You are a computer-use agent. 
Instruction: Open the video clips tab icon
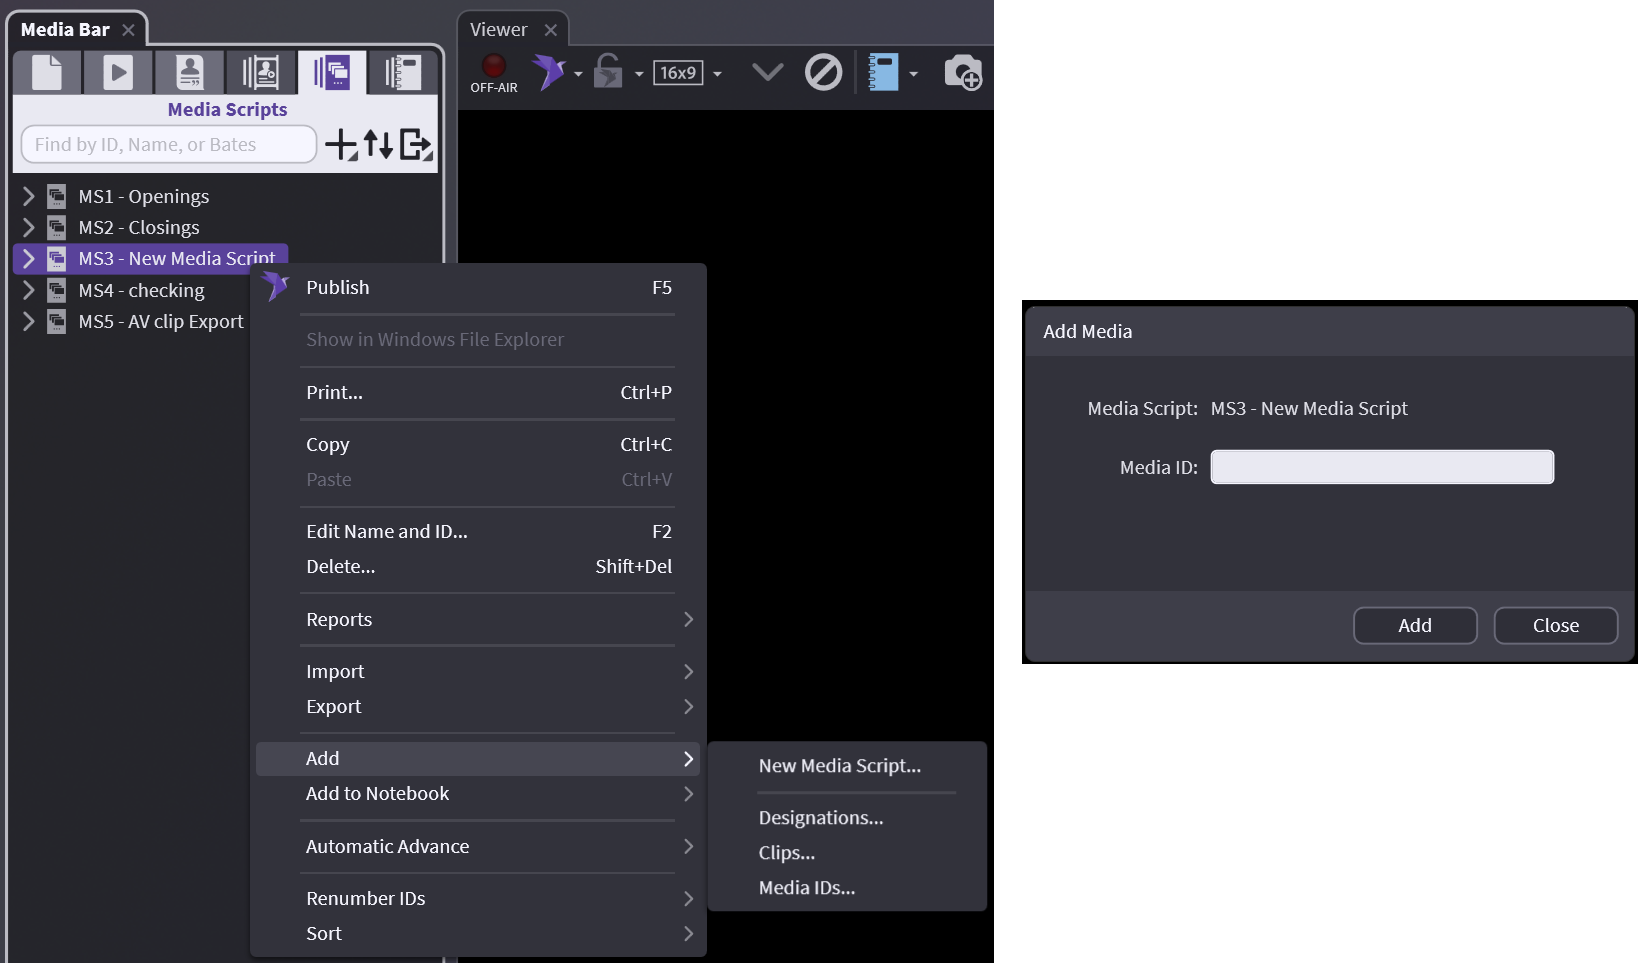coord(118,72)
